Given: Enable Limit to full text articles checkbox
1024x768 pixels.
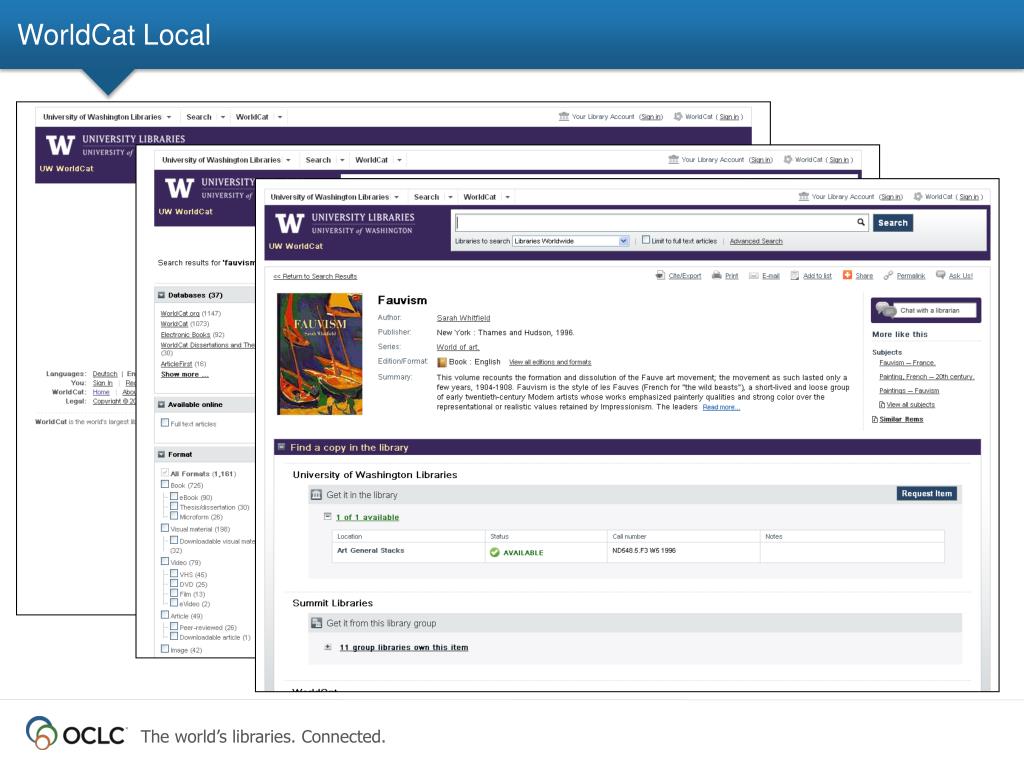Looking at the screenshot, I should (x=646, y=240).
